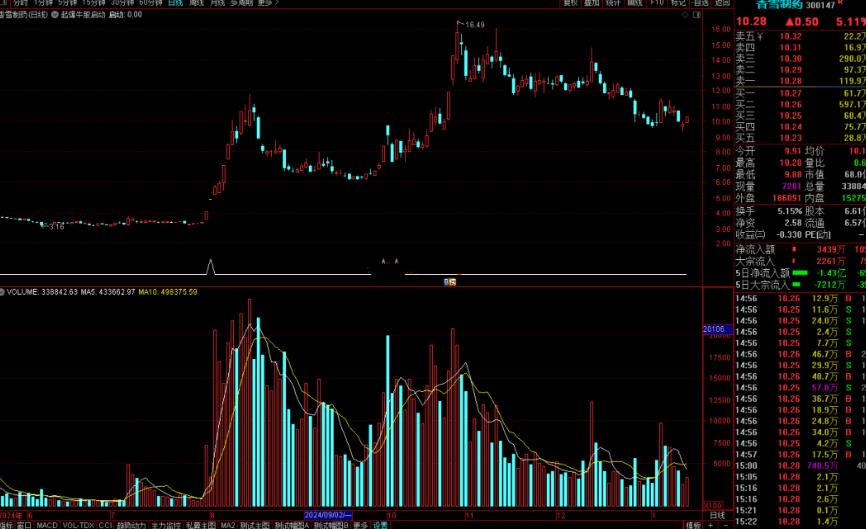Click the round icon beside the VOLUME label
The image size is (866, 529).
(x=2, y=292)
